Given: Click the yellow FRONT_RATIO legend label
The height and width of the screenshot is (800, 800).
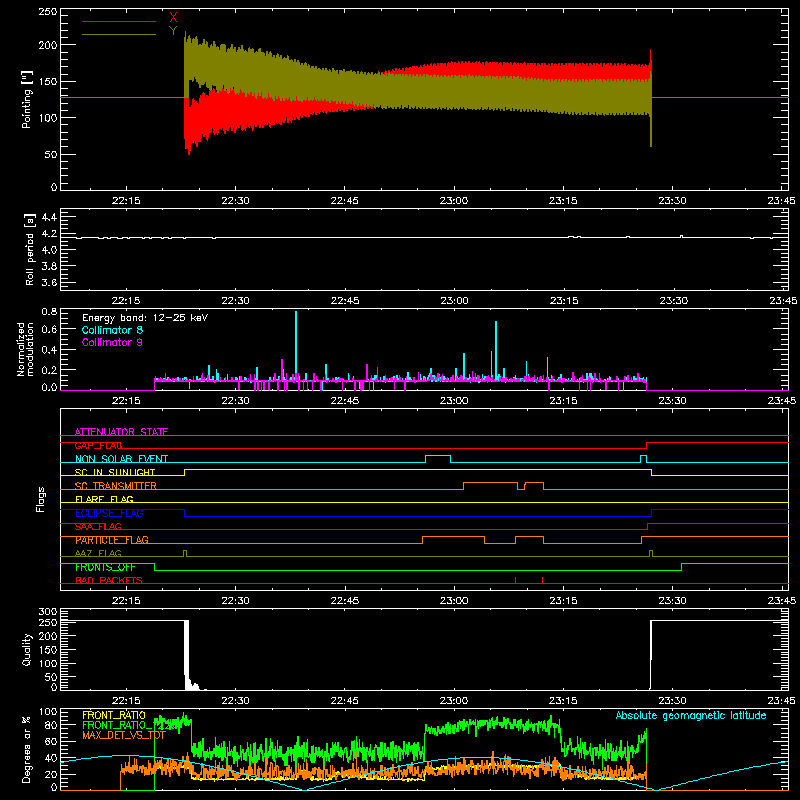Looking at the screenshot, I should pos(114,715).
